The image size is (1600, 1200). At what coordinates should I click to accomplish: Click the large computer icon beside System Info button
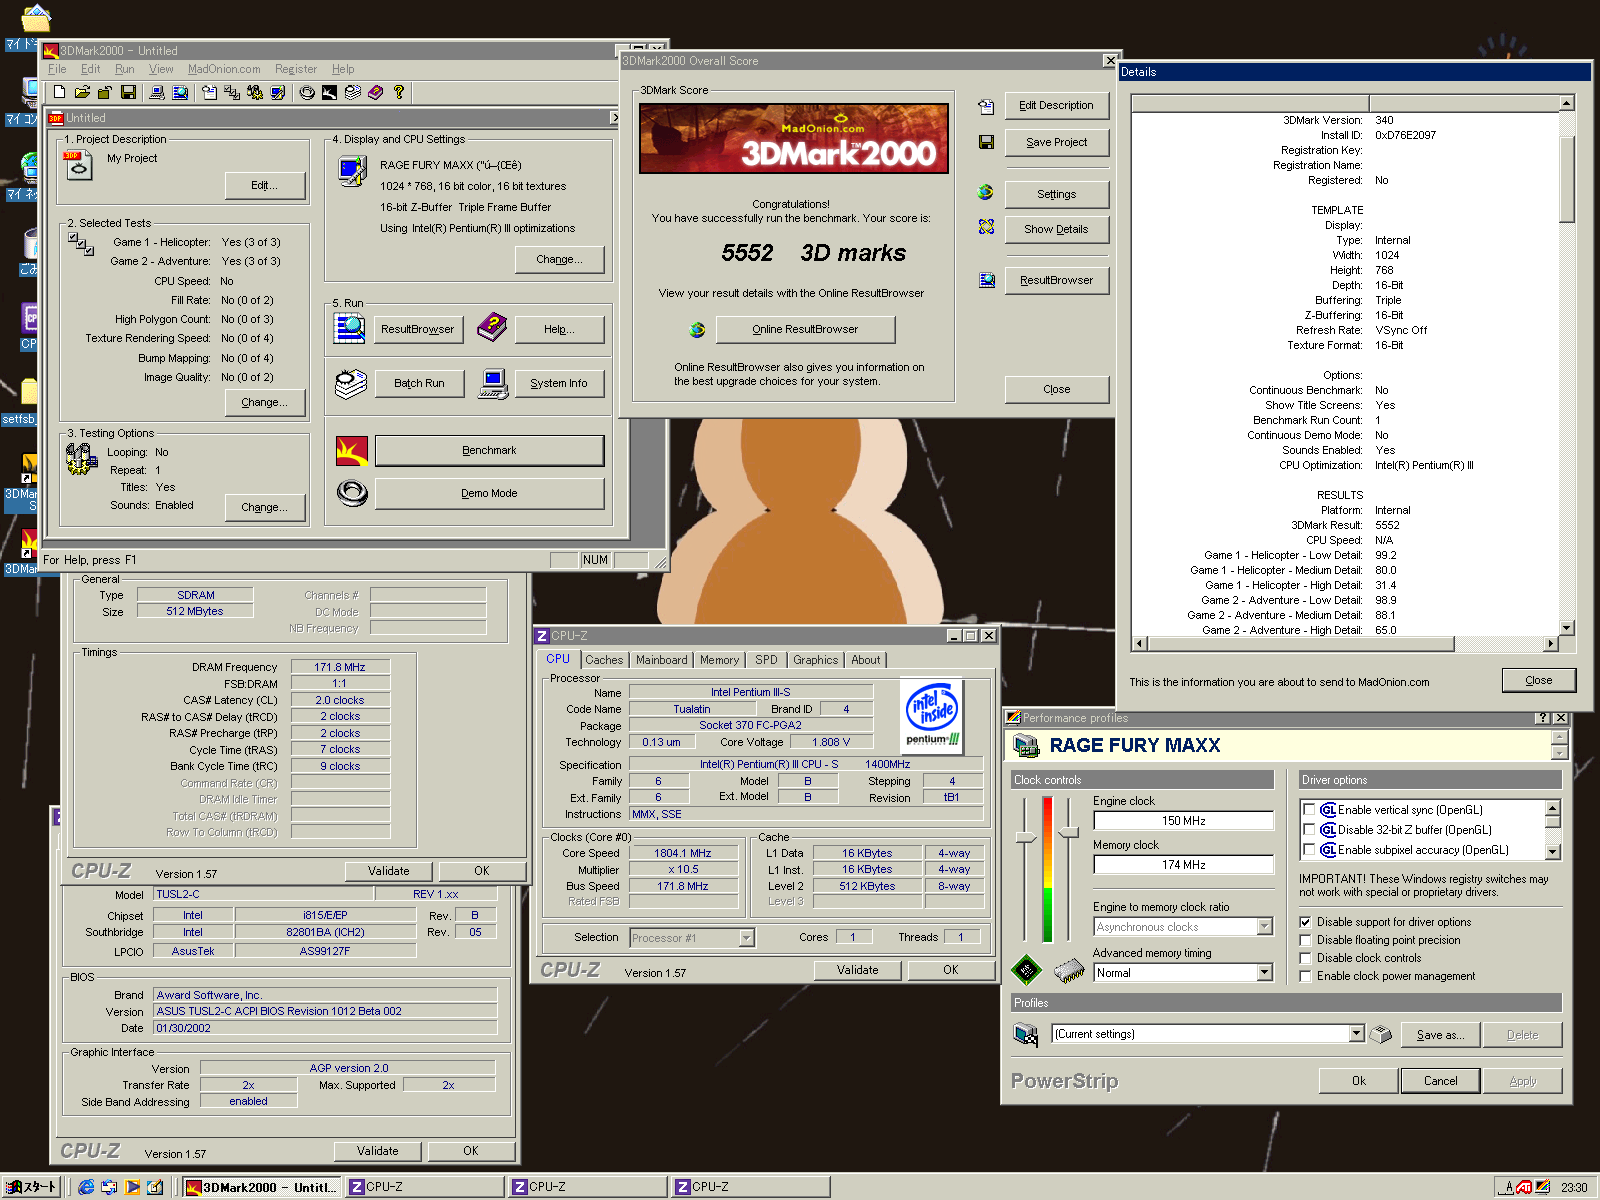[x=493, y=383]
